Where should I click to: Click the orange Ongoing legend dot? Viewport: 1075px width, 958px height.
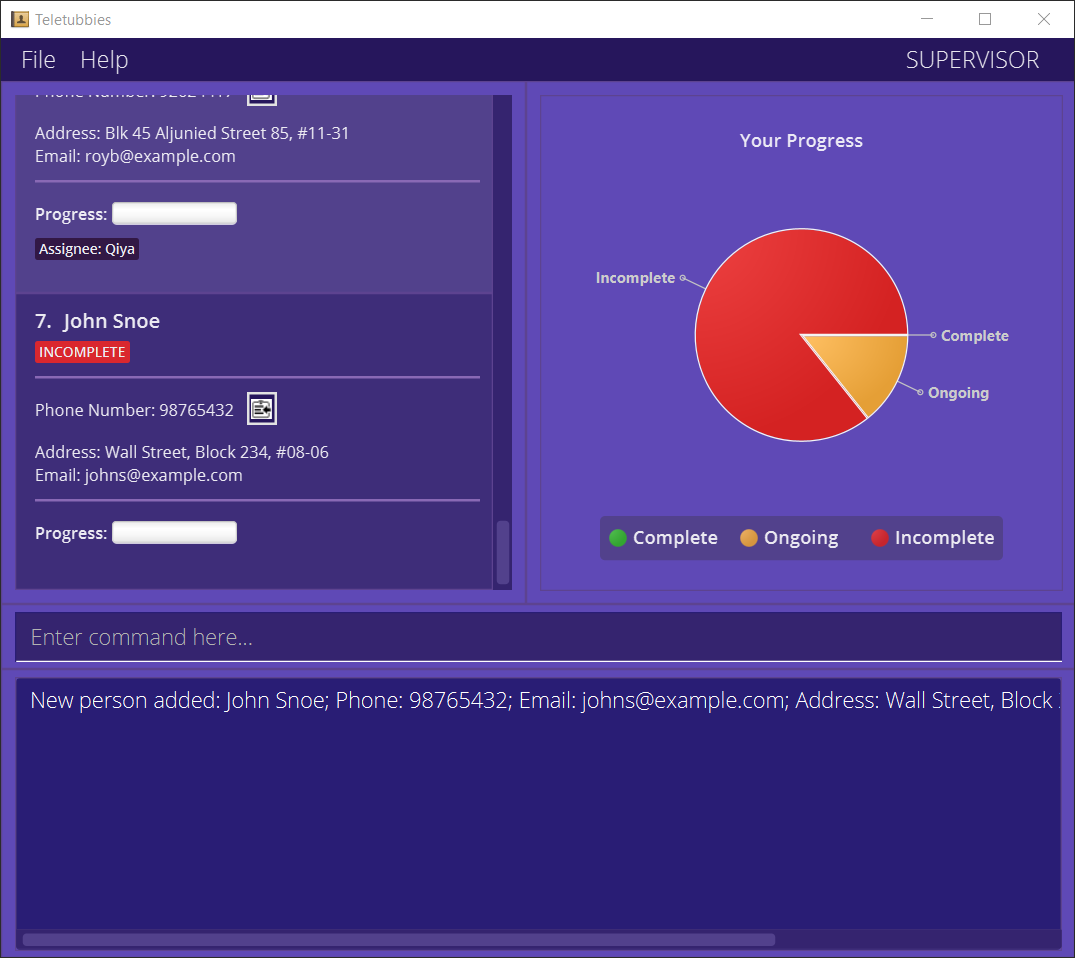(748, 538)
